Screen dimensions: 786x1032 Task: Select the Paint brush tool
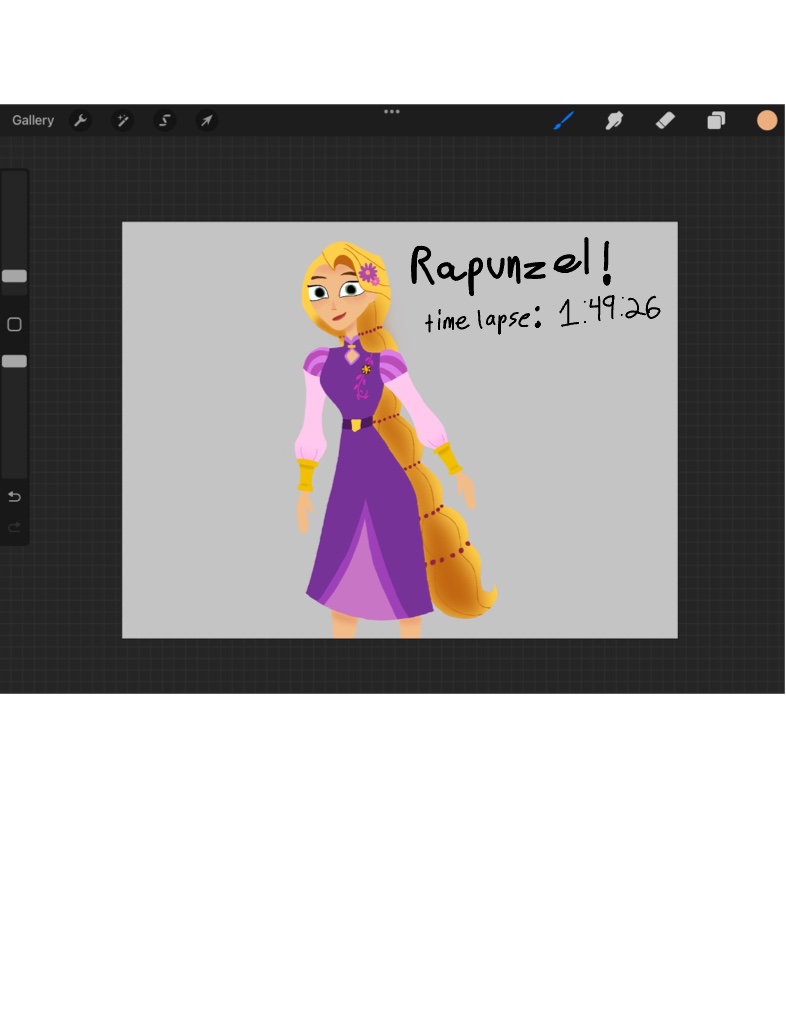(563, 120)
